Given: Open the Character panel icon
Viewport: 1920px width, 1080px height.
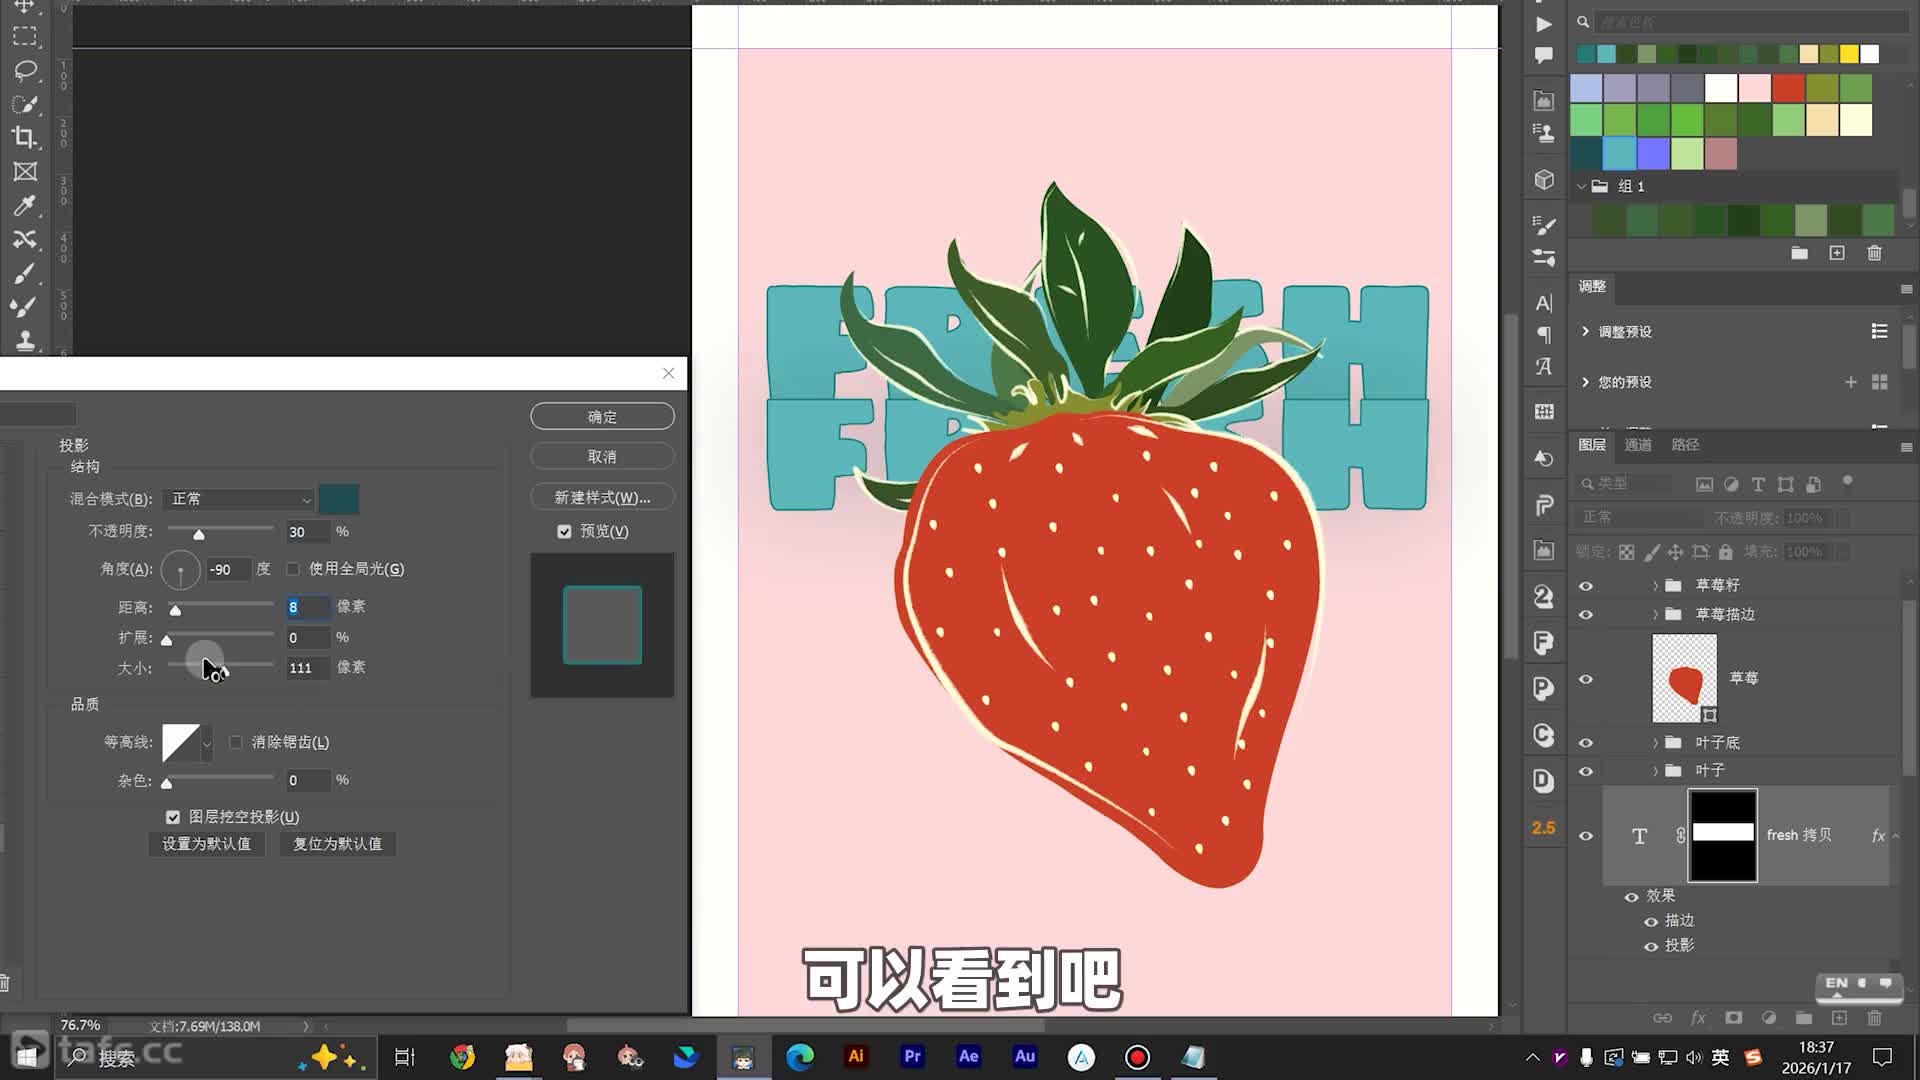Looking at the screenshot, I should click(x=1544, y=303).
